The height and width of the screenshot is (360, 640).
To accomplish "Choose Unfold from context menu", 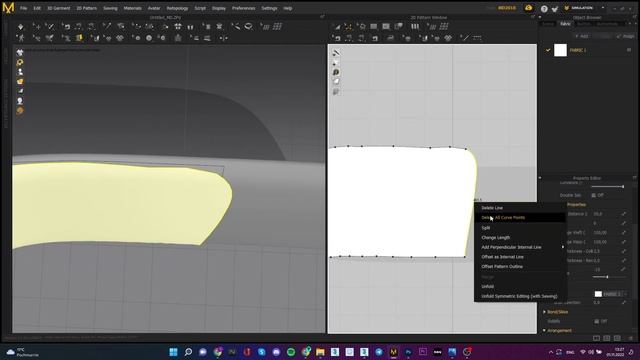I will [x=487, y=286].
